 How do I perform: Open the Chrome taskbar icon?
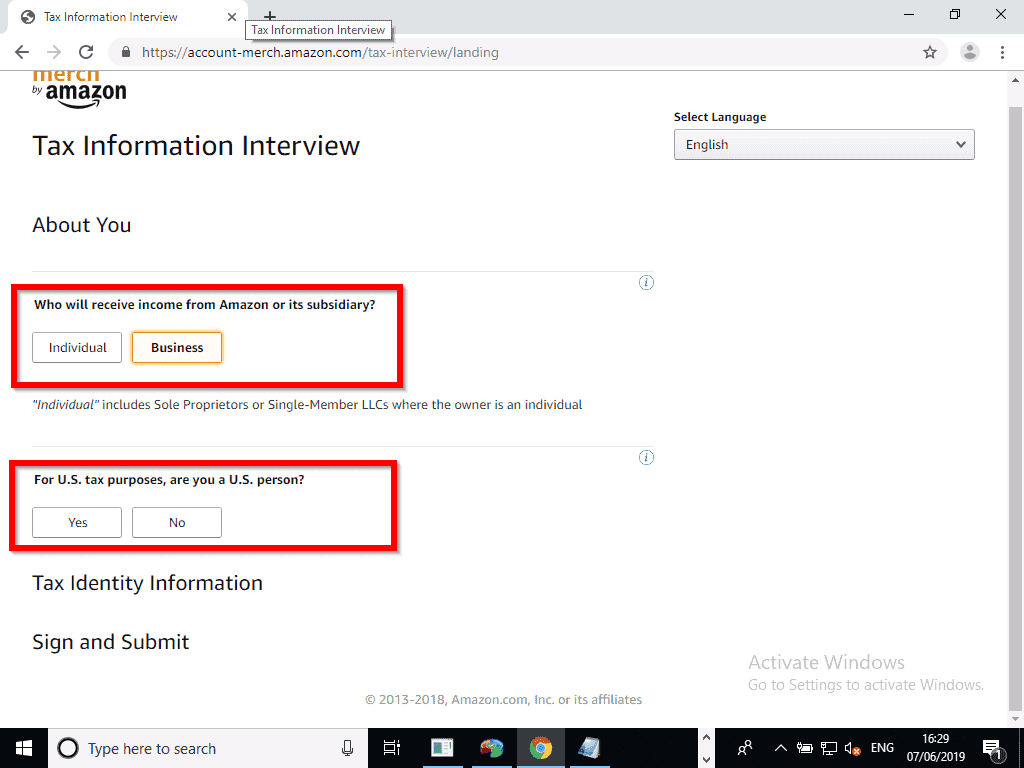[541, 748]
